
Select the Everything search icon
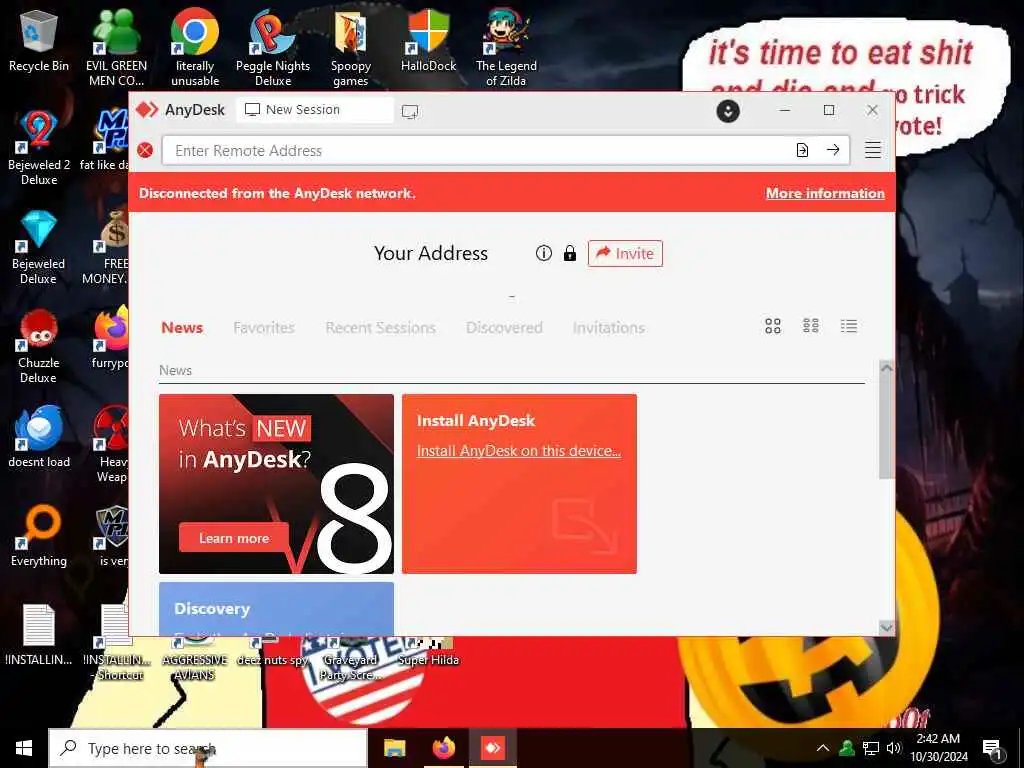click(x=39, y=536)
